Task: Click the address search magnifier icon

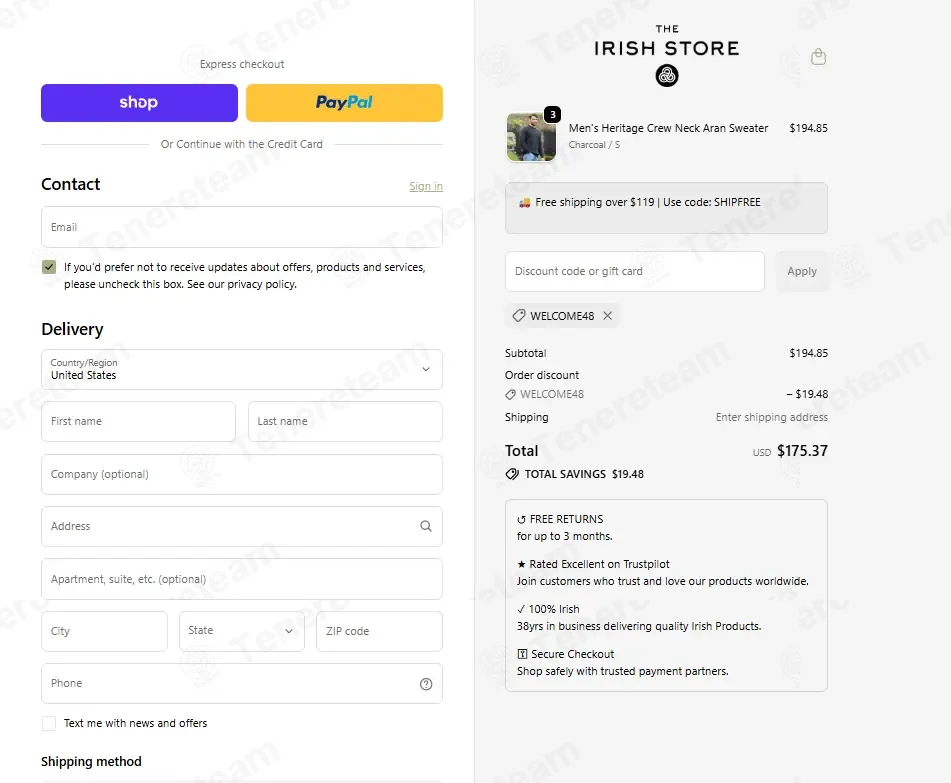Action: 426,526
